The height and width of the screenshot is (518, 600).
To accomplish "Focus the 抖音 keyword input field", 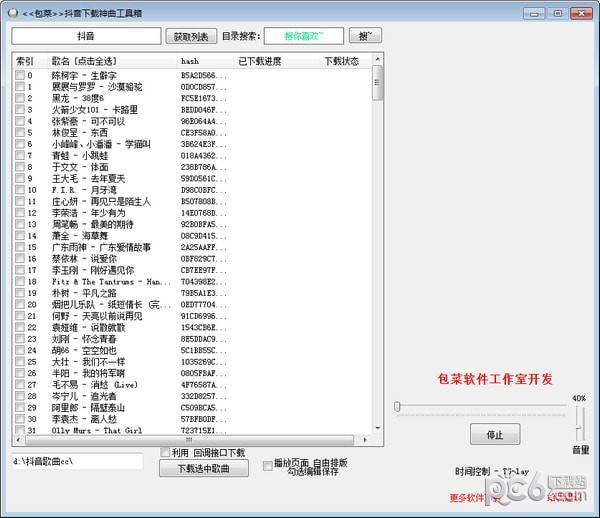I will [86, 36].
